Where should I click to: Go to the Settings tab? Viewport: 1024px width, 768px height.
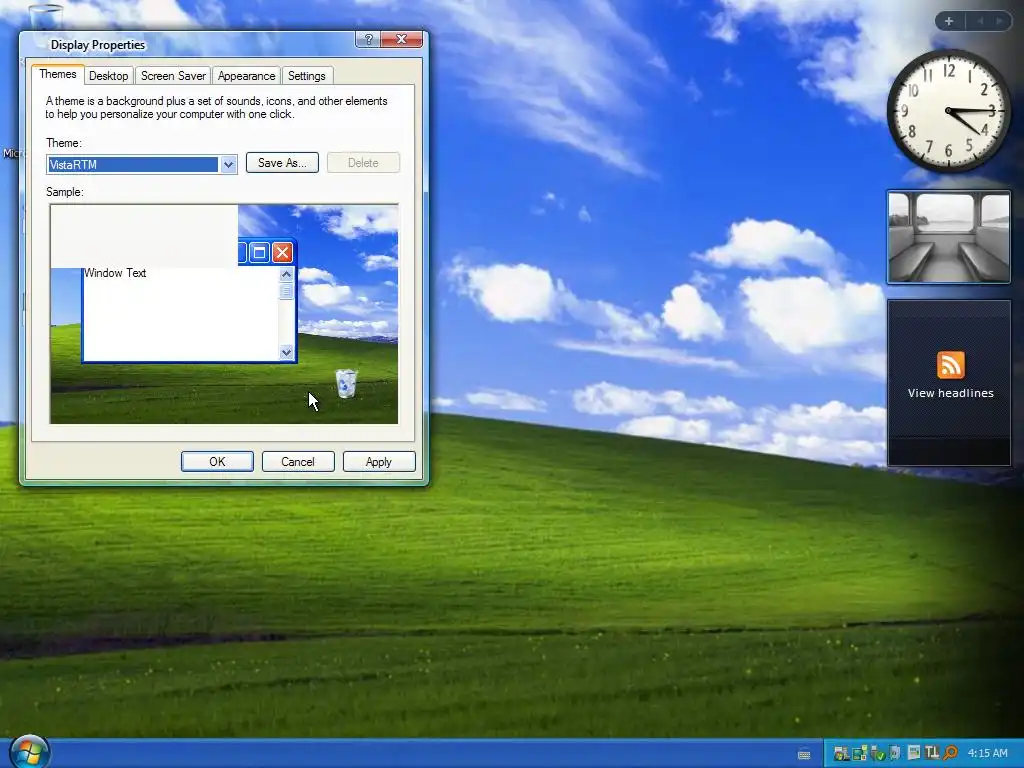point(306,76)
